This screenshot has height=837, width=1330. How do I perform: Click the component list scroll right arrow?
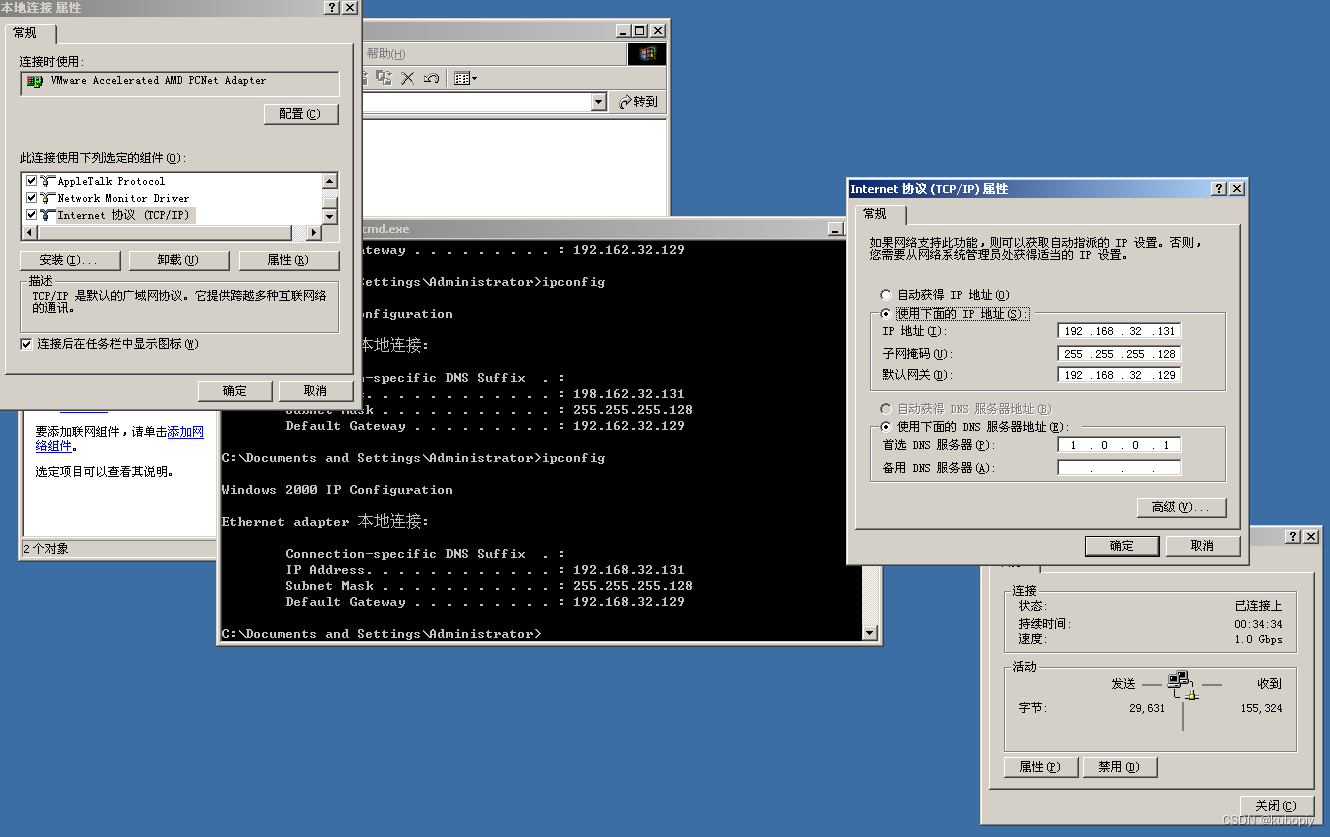(x=313, y=233)
